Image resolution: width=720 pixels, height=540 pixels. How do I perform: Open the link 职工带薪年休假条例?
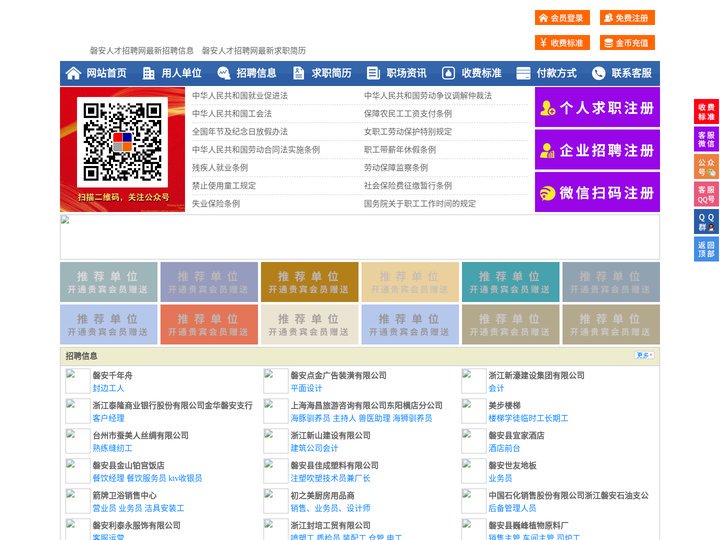point(400,149)
